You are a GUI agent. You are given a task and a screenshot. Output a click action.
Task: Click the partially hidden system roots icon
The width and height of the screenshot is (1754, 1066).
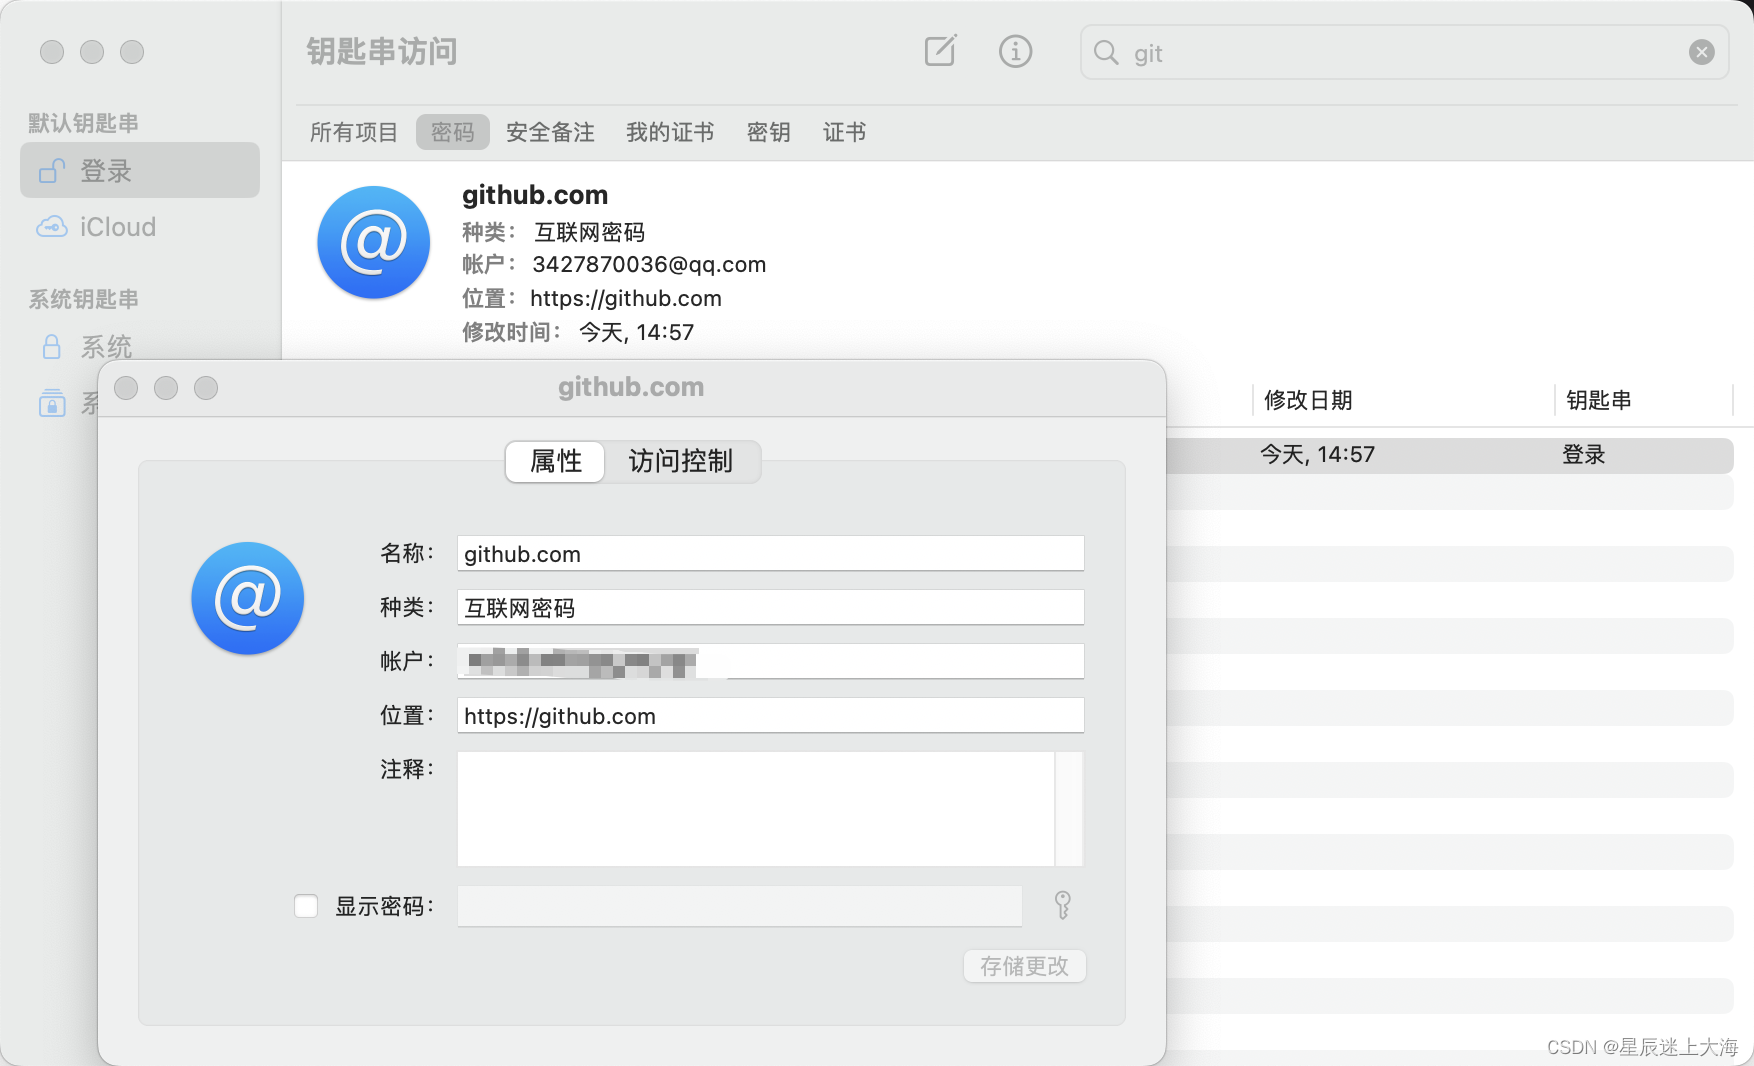[x=52, y=403]
